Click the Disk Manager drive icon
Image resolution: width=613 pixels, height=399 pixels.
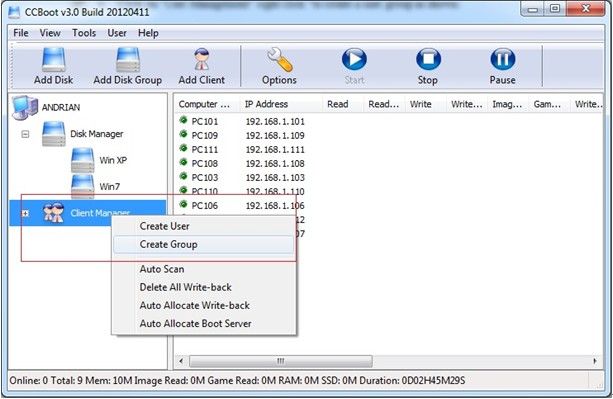54,134
